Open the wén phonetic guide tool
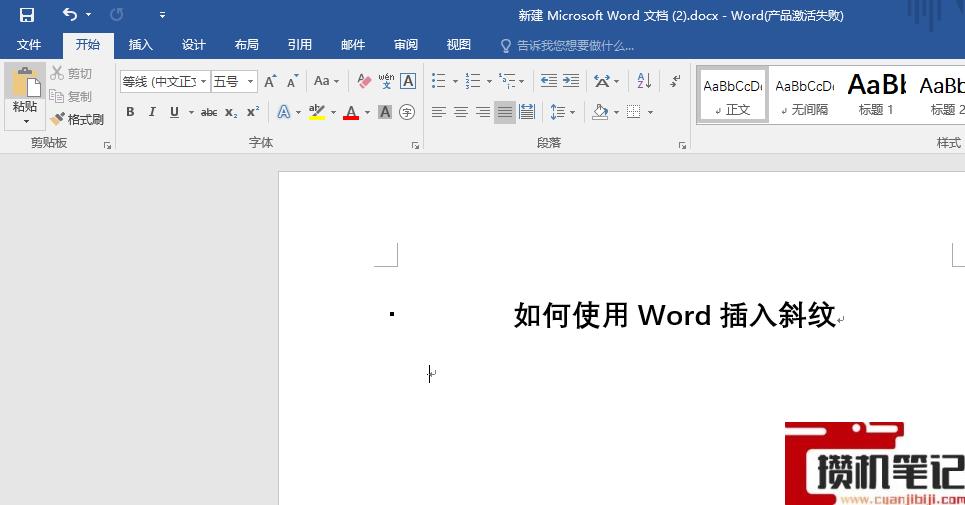 click(x=386, y=81)
